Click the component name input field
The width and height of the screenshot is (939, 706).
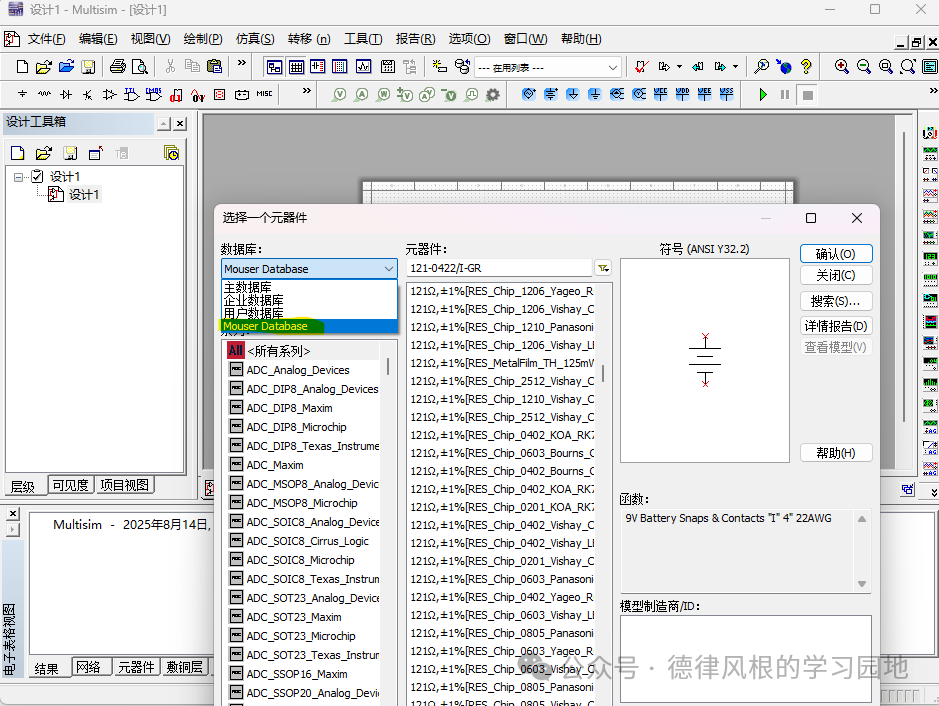[499, 268]
